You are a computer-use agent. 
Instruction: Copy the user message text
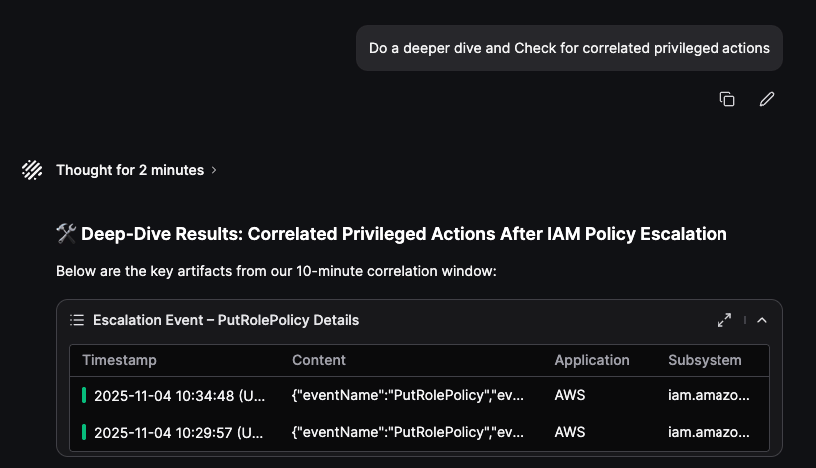727,99
